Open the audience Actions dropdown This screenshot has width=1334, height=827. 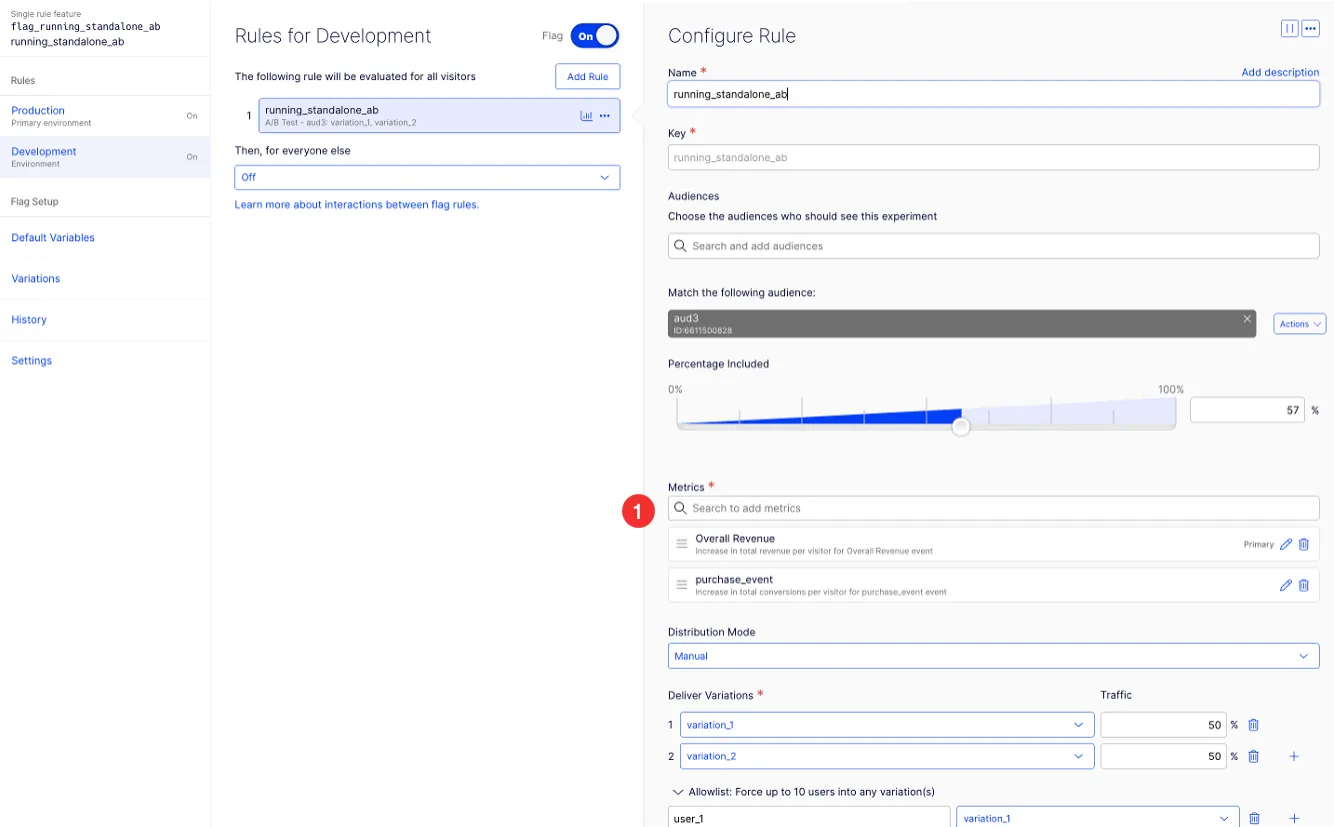pos(1300,324)
